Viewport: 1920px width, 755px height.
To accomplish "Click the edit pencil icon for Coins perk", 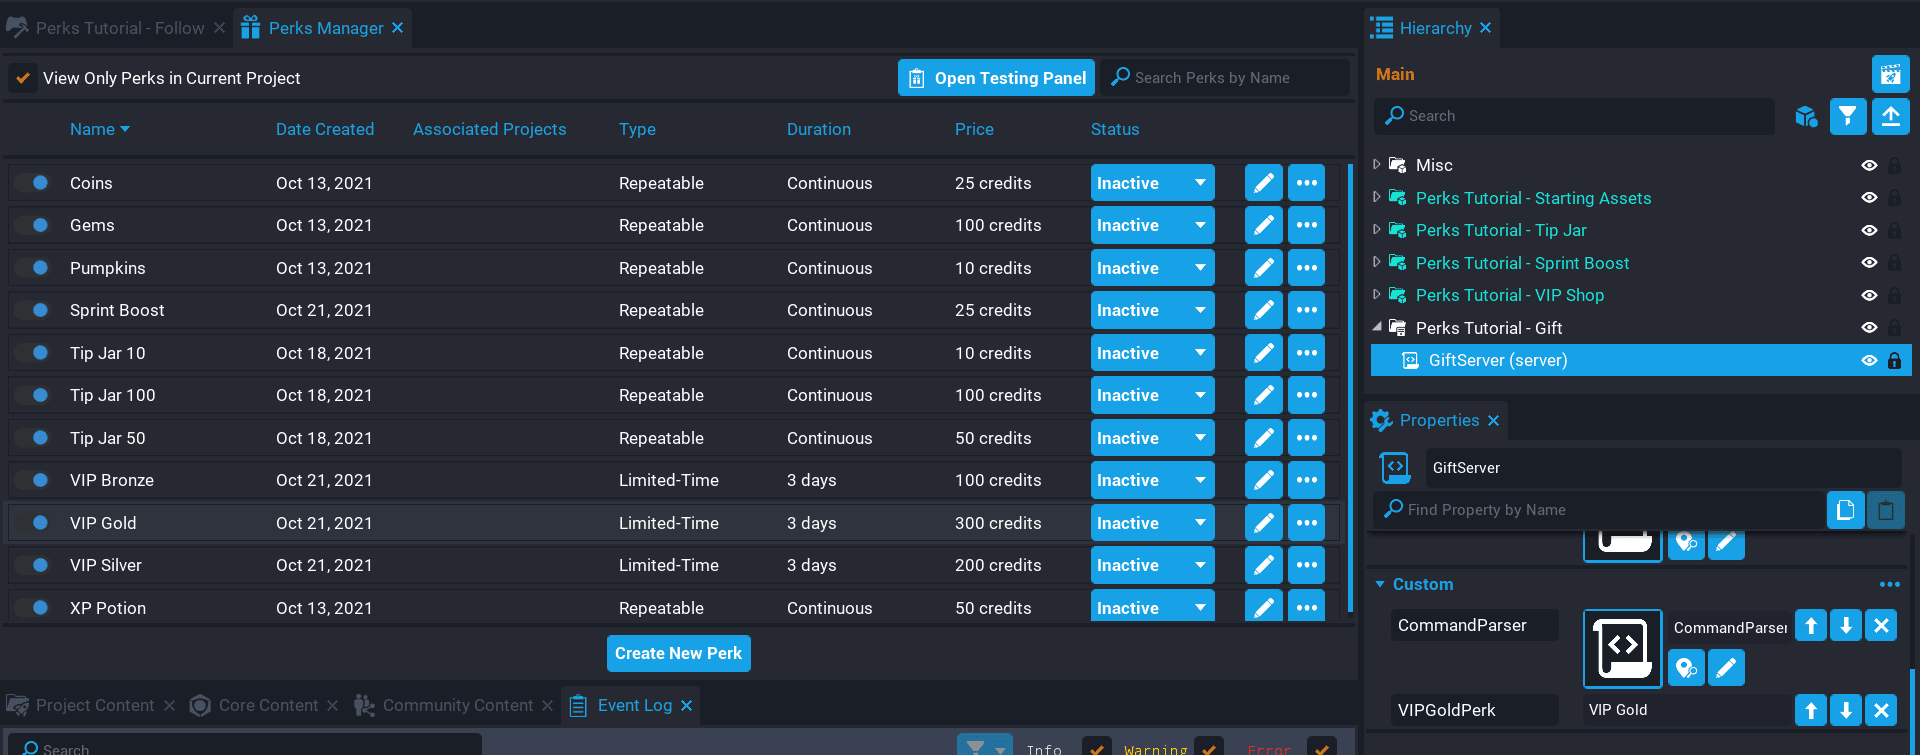I will [1263, 183].
